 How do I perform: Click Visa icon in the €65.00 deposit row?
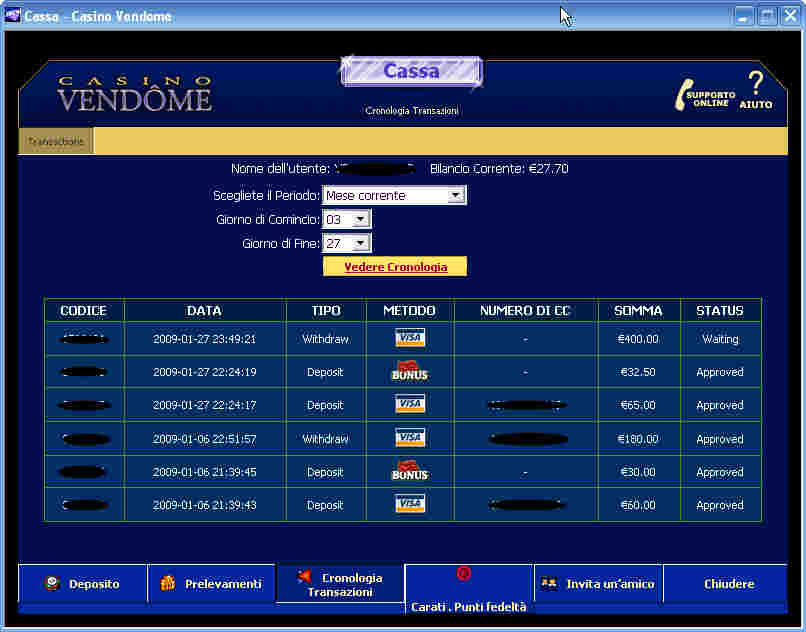pos(410,404)
